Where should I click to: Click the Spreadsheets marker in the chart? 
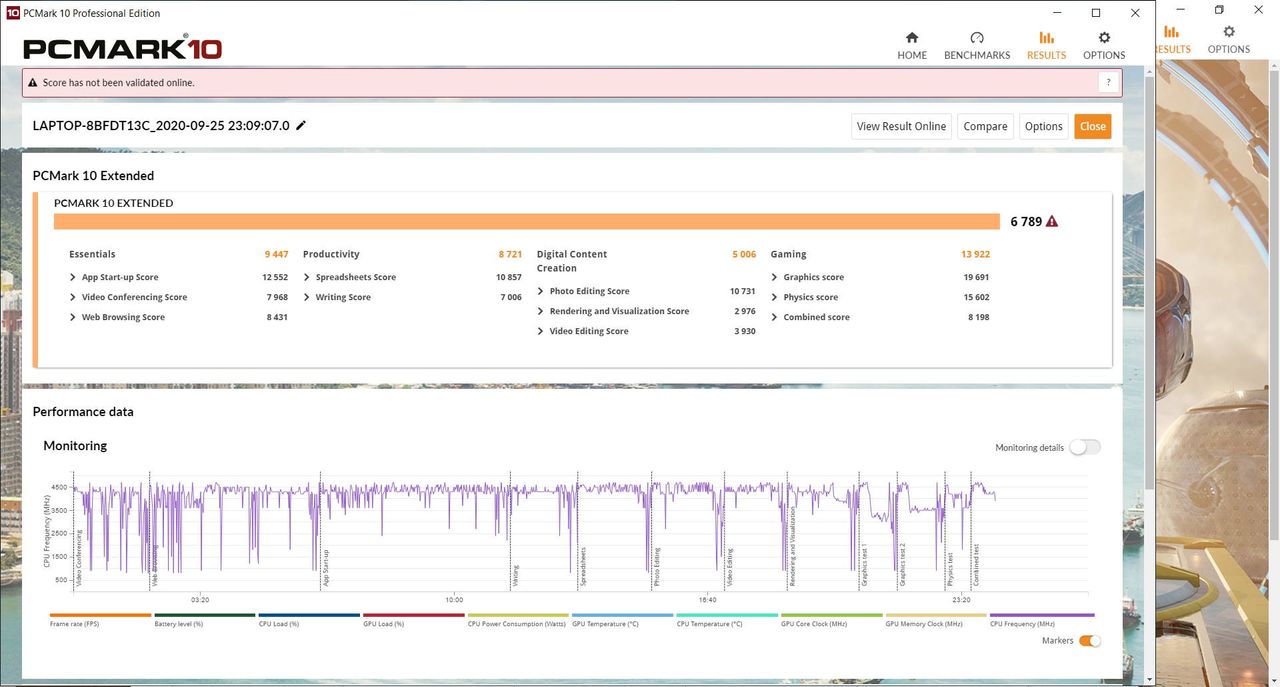click(584, 566)
